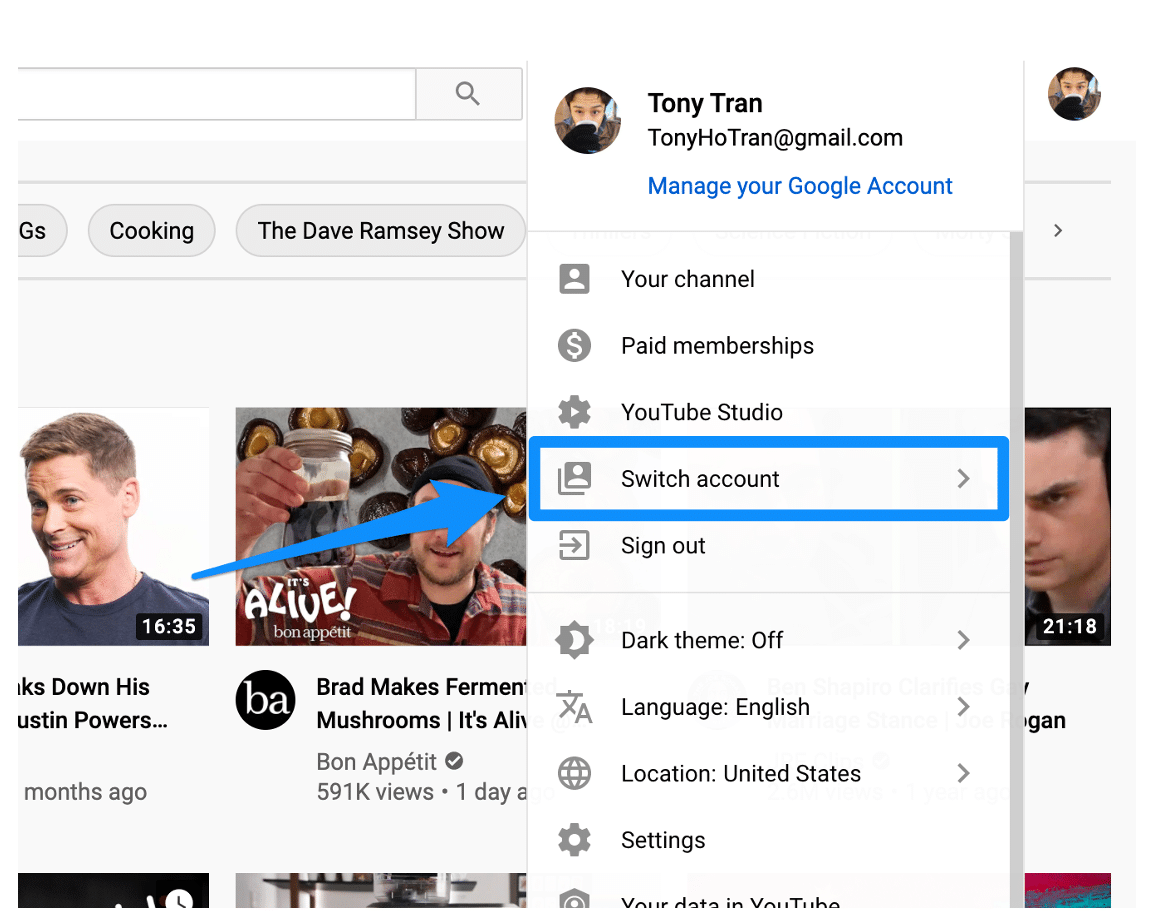Click the Sign out arrow icon
The width and height of the screenshot is (1152, 924).
tap(574, 545)
